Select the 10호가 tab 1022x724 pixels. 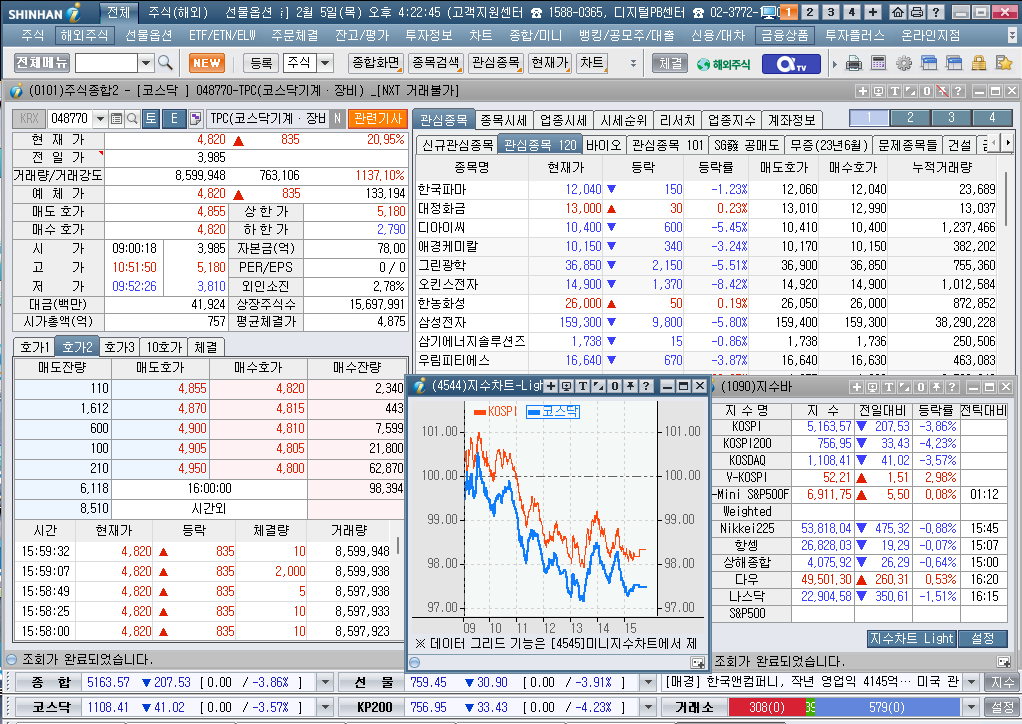[164, 347]
